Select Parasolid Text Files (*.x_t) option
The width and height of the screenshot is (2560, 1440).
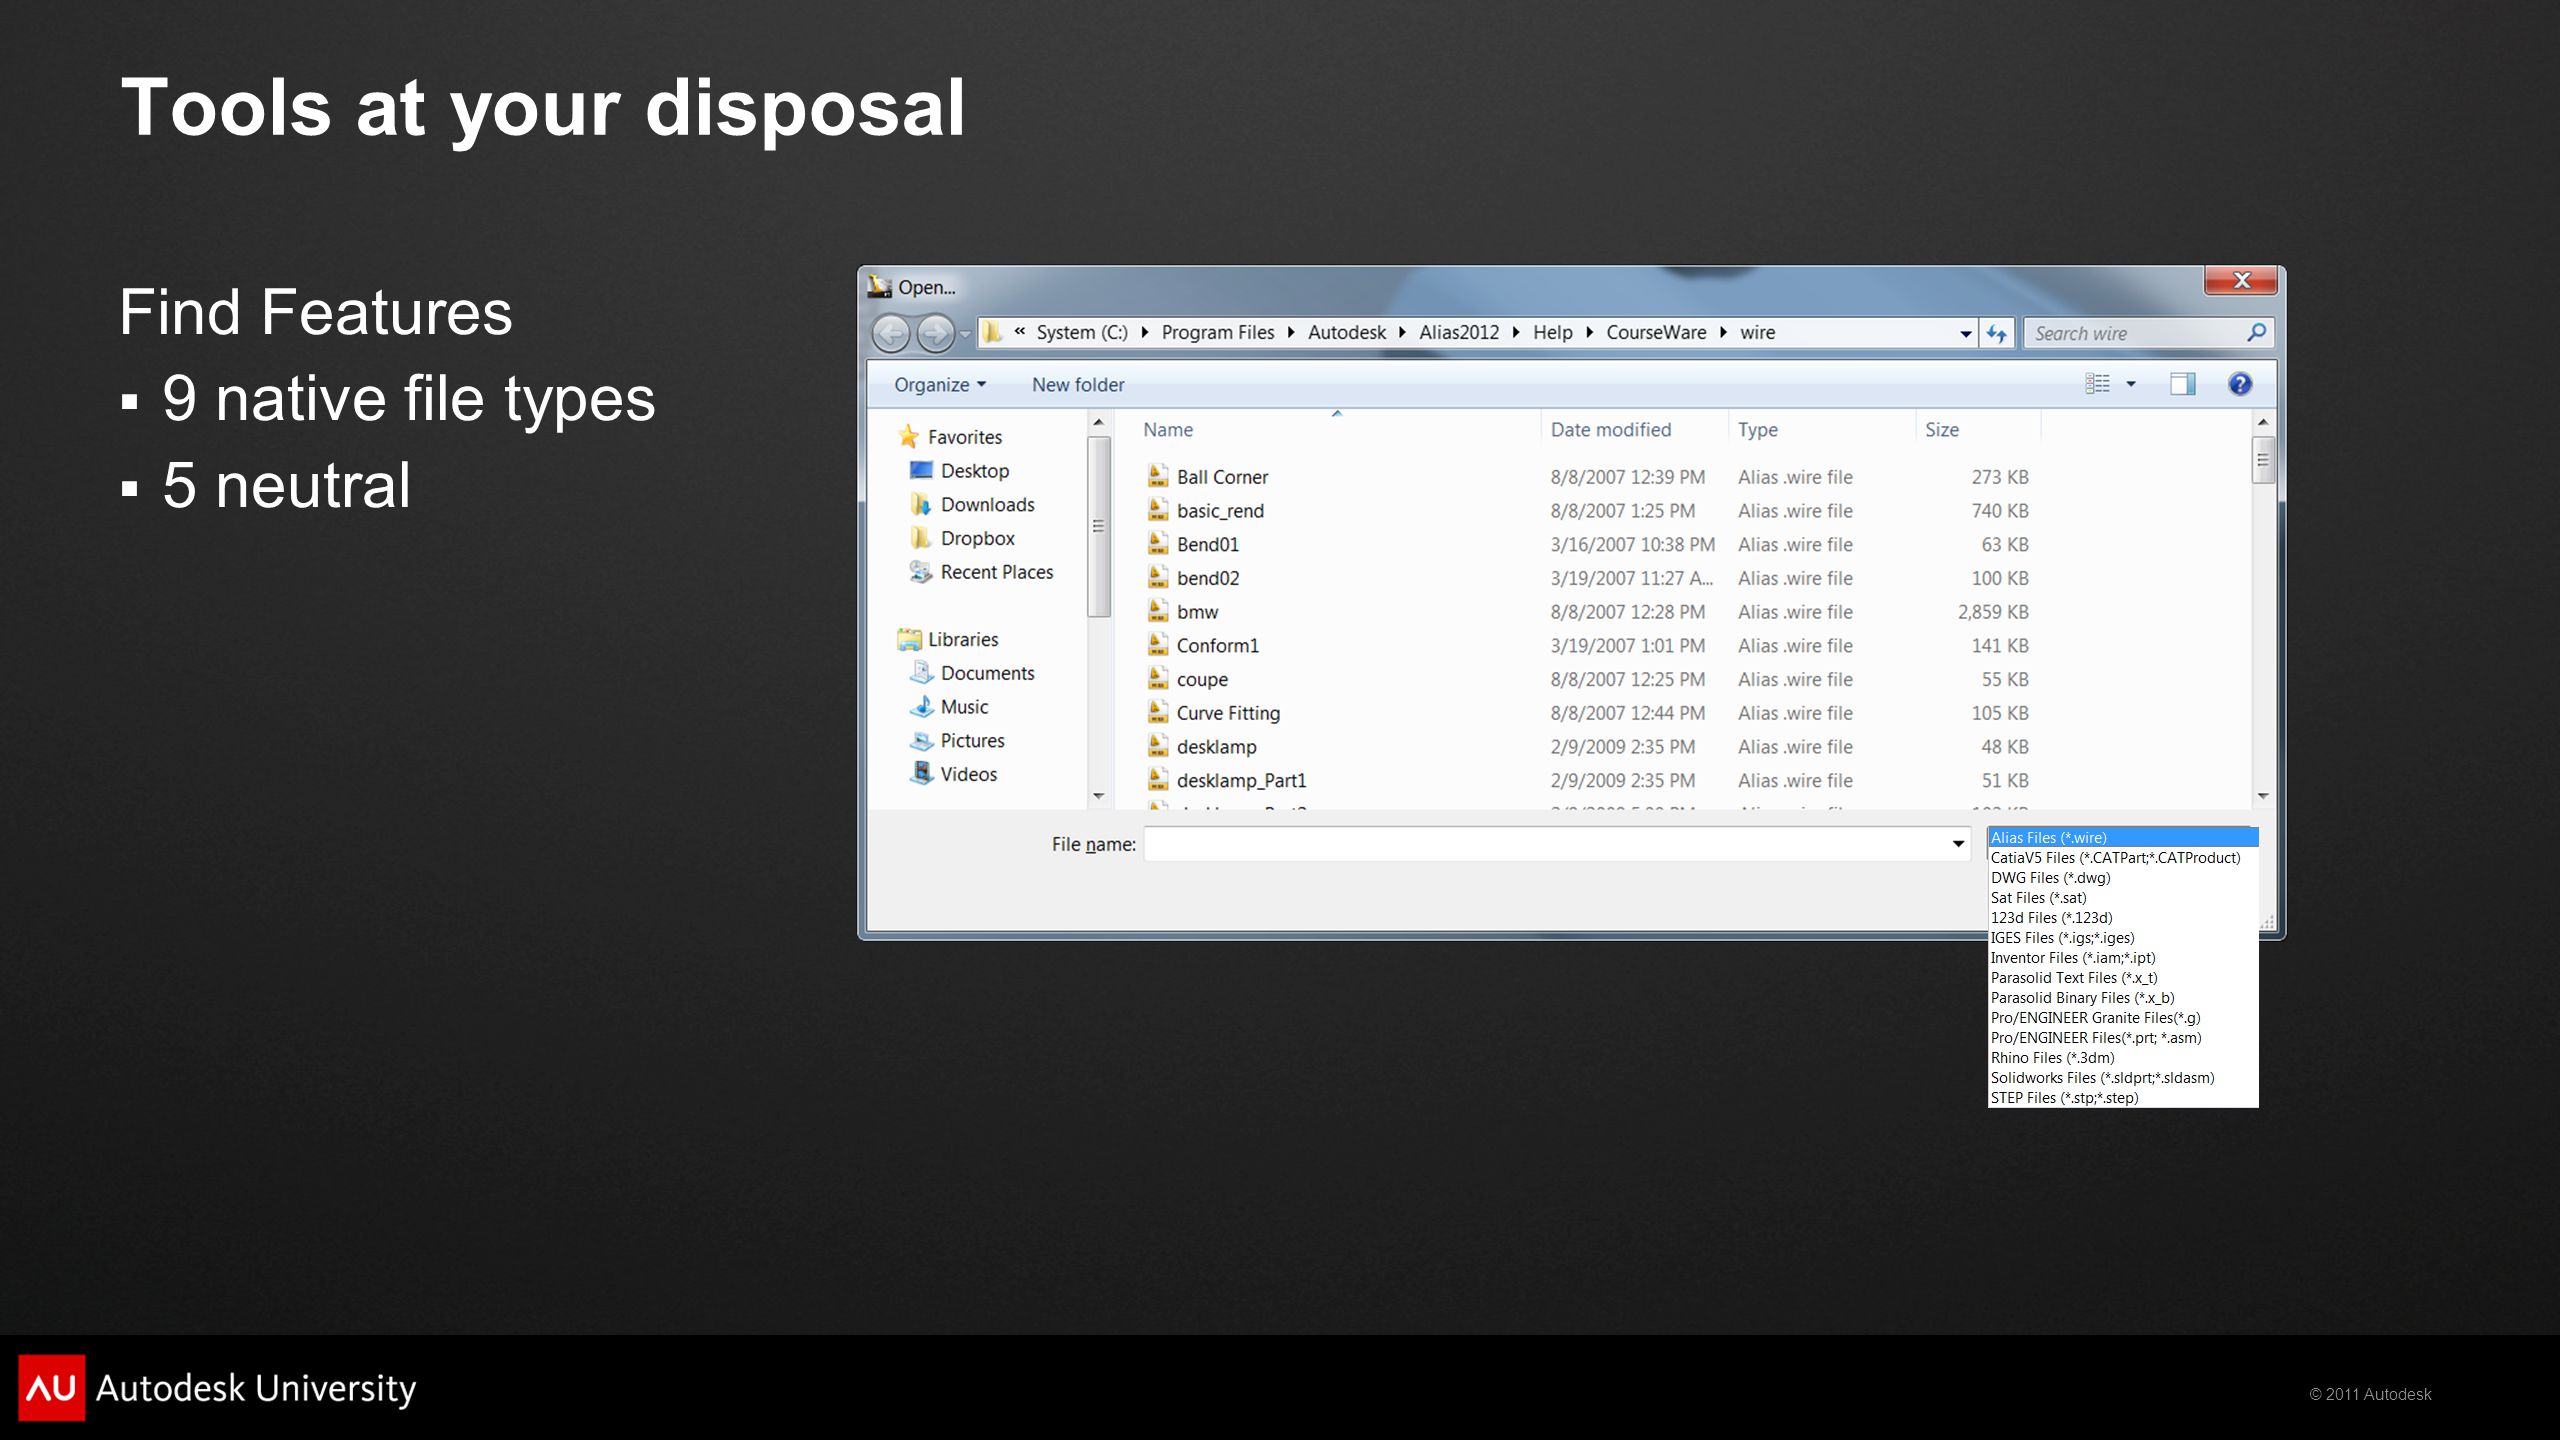tap(2123, 978)
